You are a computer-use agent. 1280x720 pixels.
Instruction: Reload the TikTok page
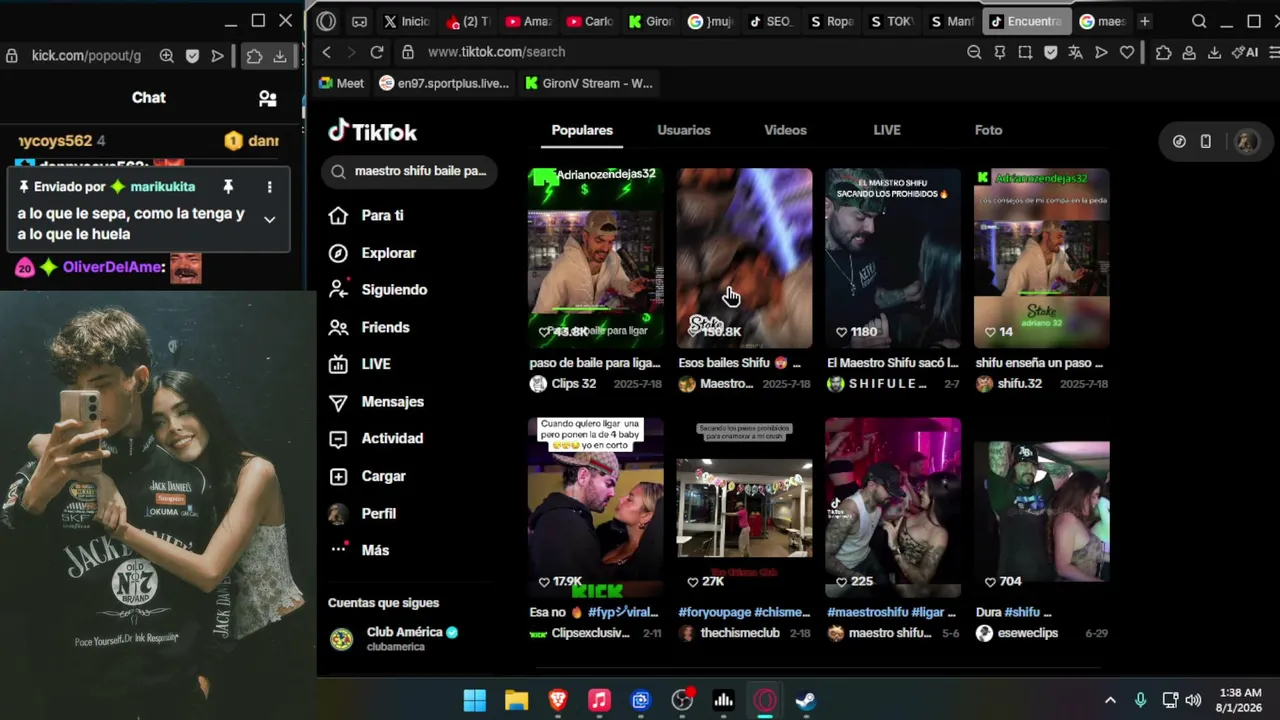click(x=377, y=52)
